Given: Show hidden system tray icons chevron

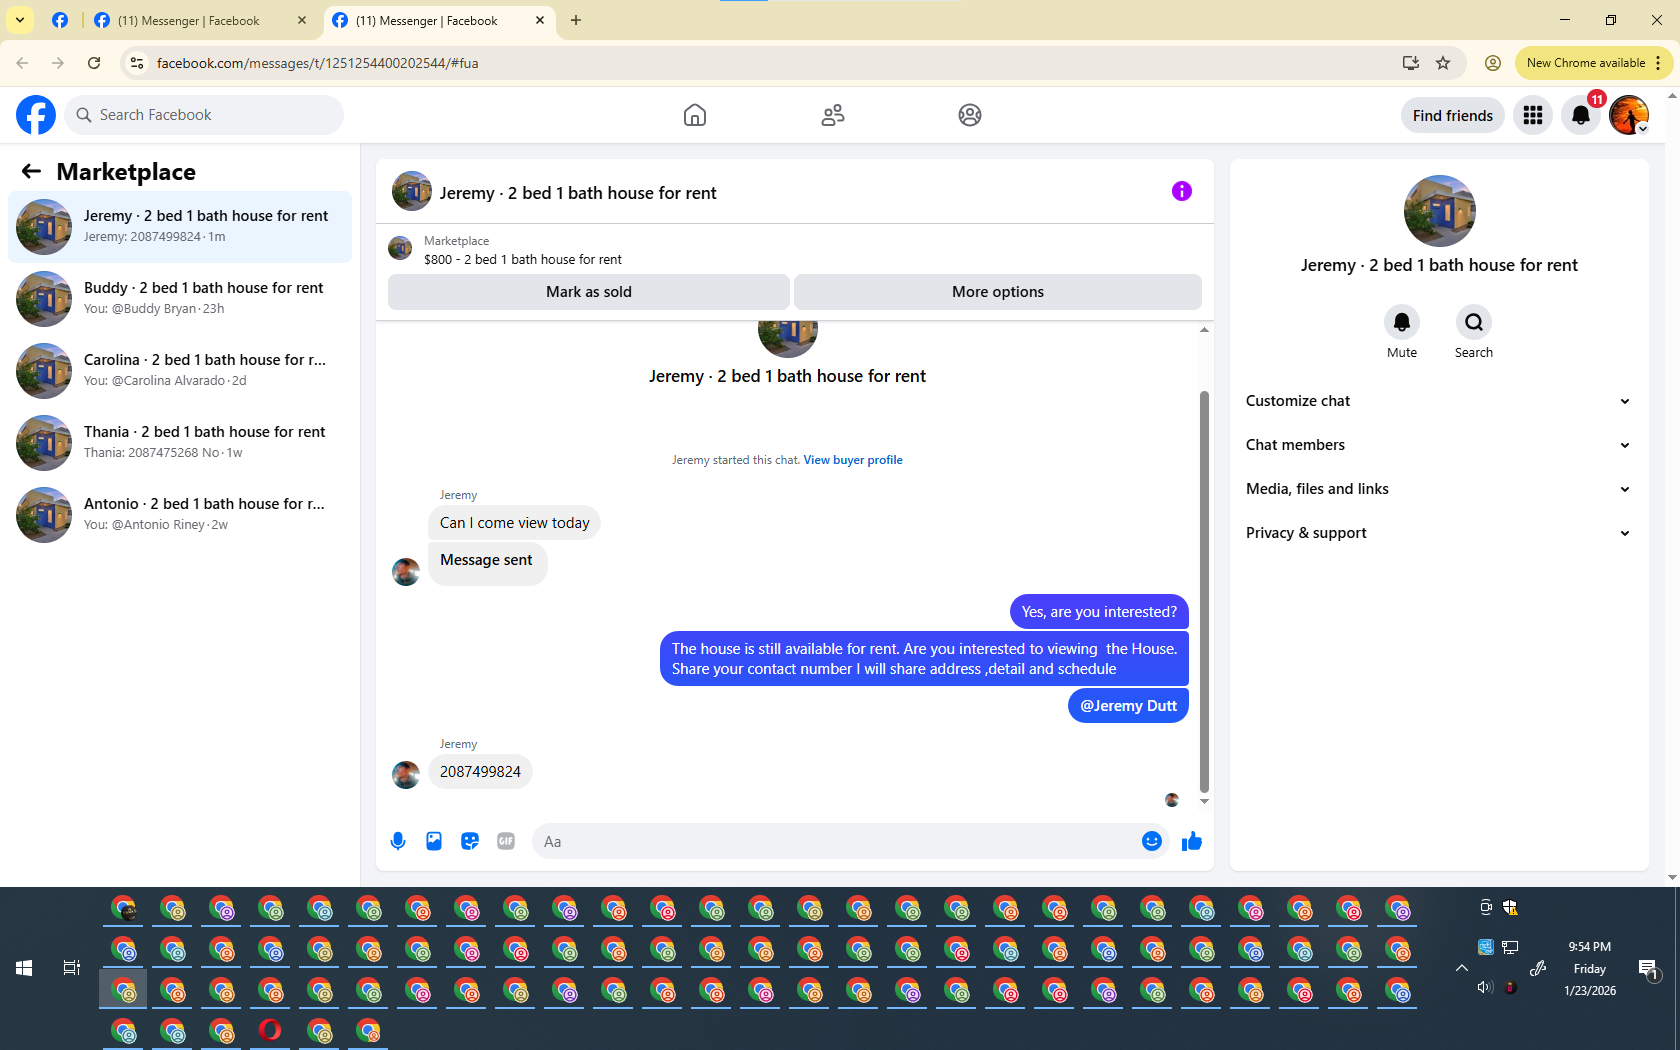Looking at the screenshot, I should 1462,968.
